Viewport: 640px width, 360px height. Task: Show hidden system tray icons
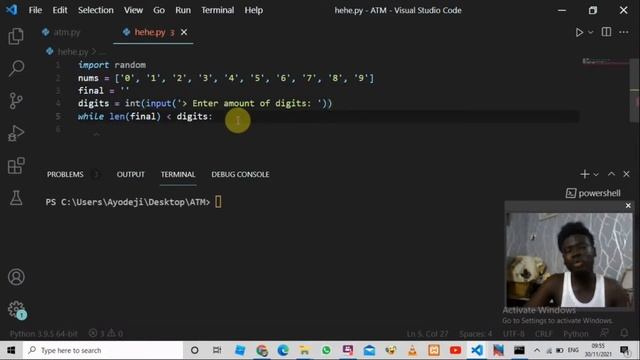tap(537, 350)
